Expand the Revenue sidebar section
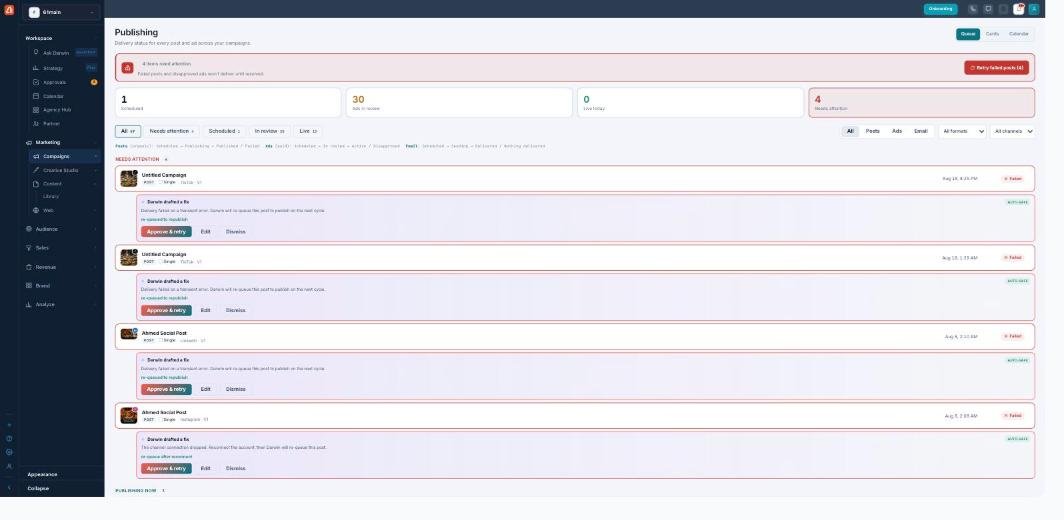The width and height of the screenshot is (1064, 520). point(62,267)
